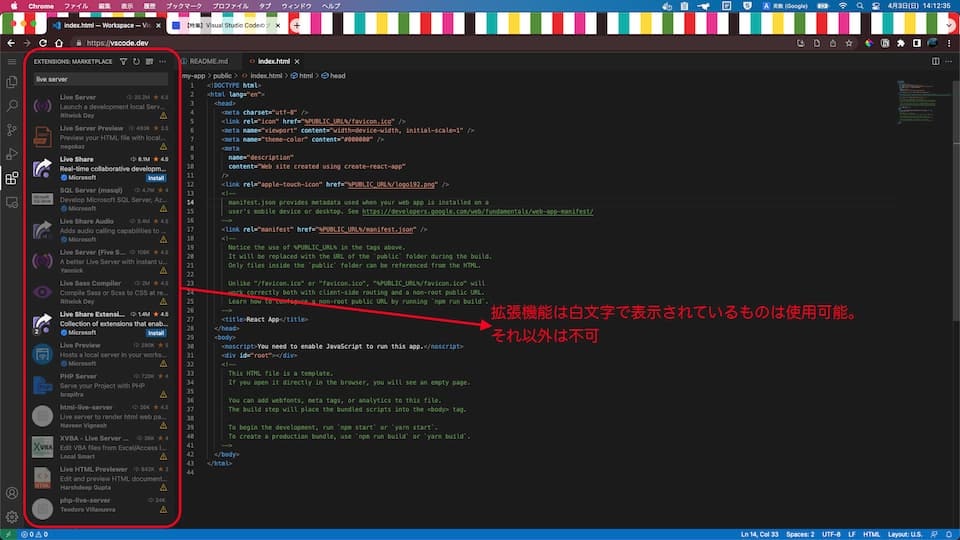
Task: Open the ヘルプ menu
Action: (331, 6)
